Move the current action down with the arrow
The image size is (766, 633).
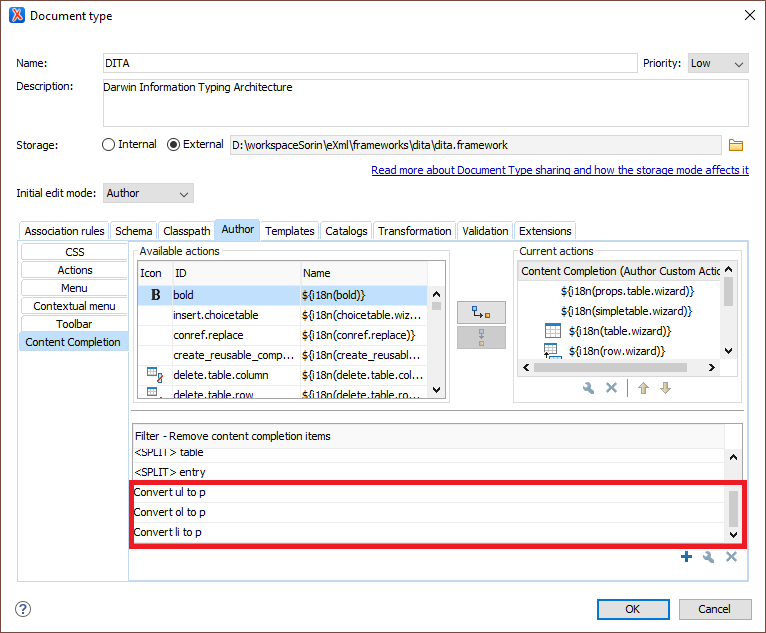click(x=665, y=388)
